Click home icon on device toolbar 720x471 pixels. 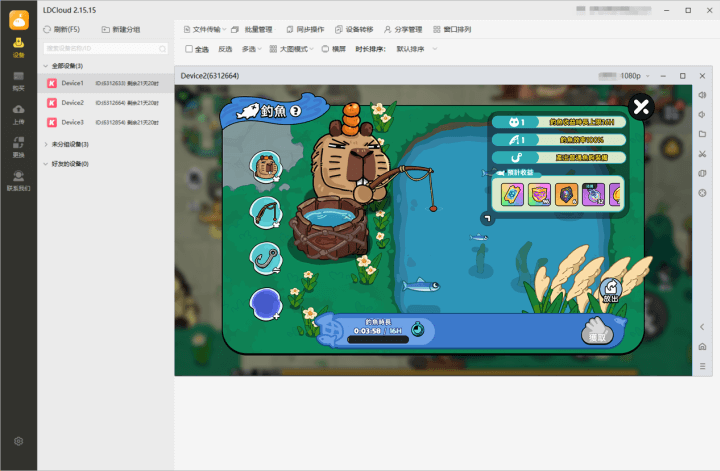pos(702,347)
